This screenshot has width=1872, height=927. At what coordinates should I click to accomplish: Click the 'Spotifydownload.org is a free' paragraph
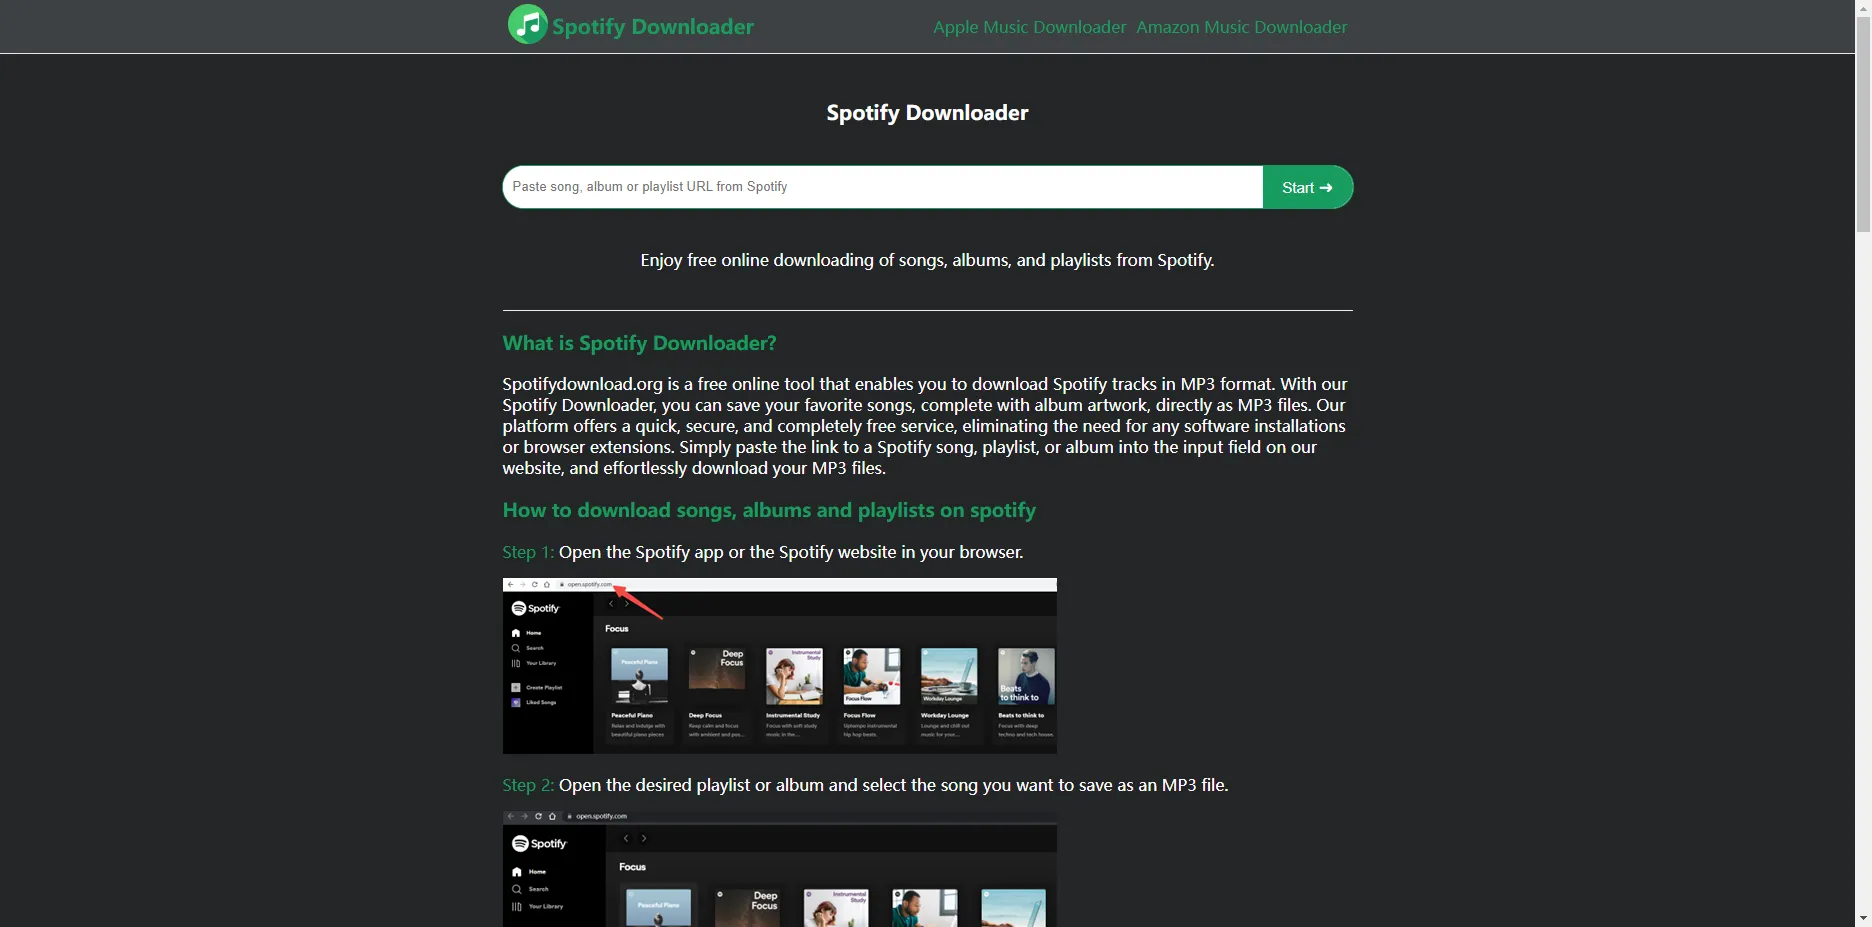927,426
